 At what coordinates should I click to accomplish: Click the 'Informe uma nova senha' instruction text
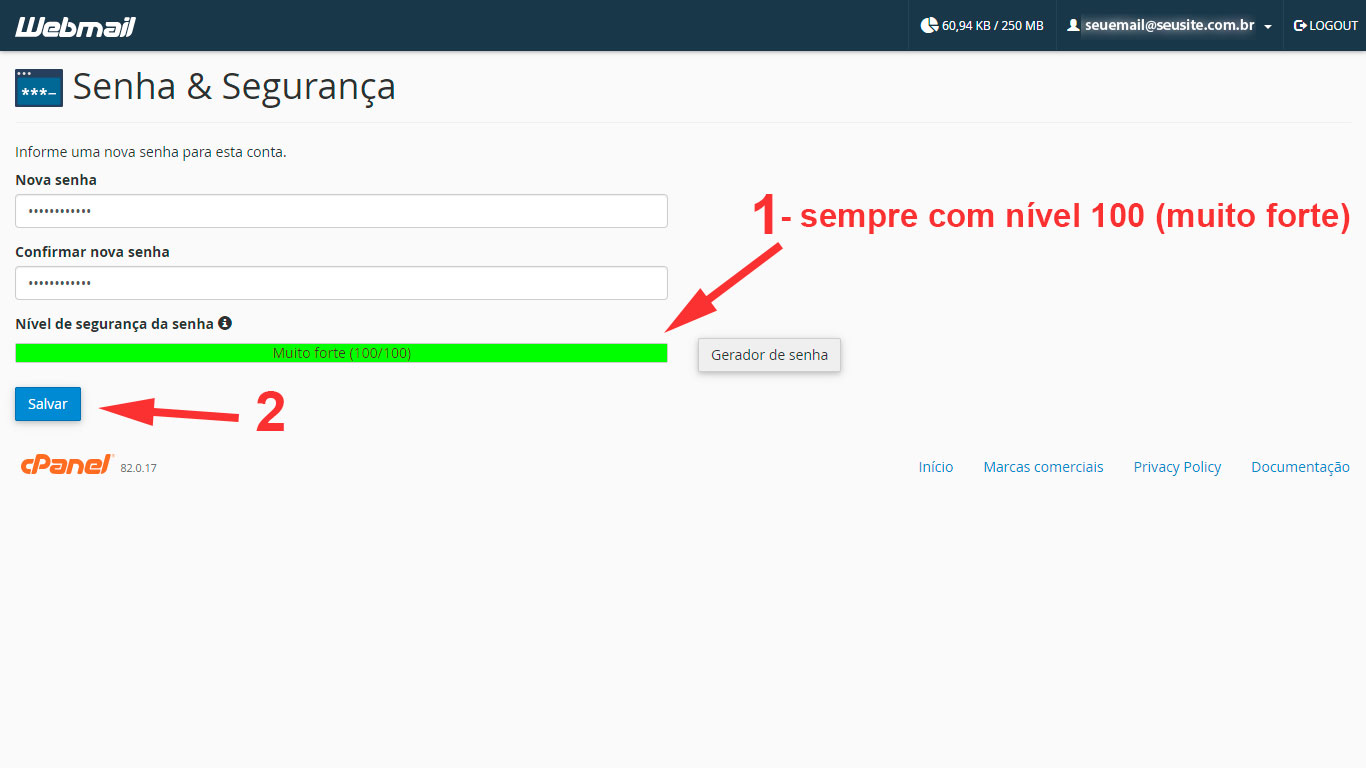click(x=151, y=152)
